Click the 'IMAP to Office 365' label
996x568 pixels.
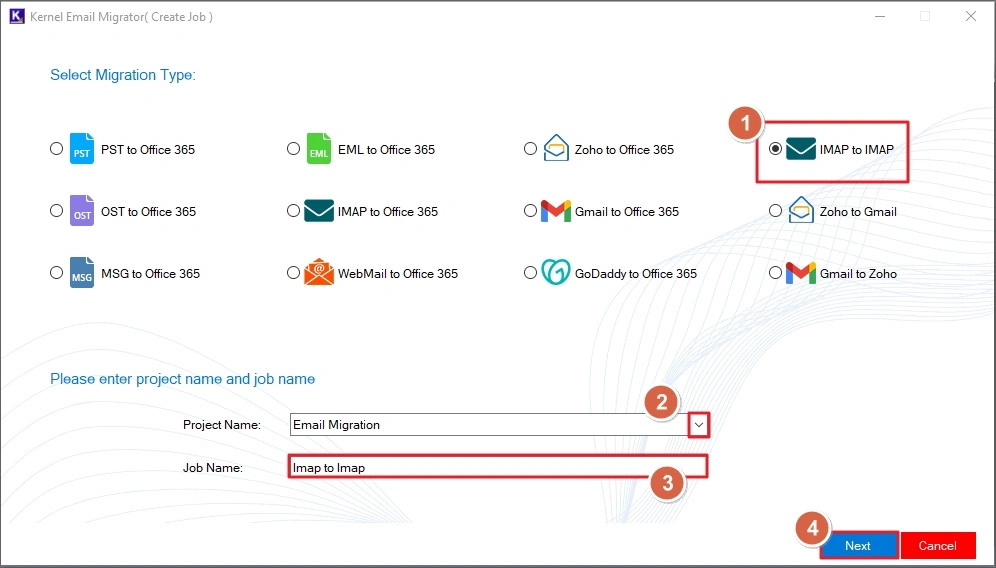(x=388, y=212)
